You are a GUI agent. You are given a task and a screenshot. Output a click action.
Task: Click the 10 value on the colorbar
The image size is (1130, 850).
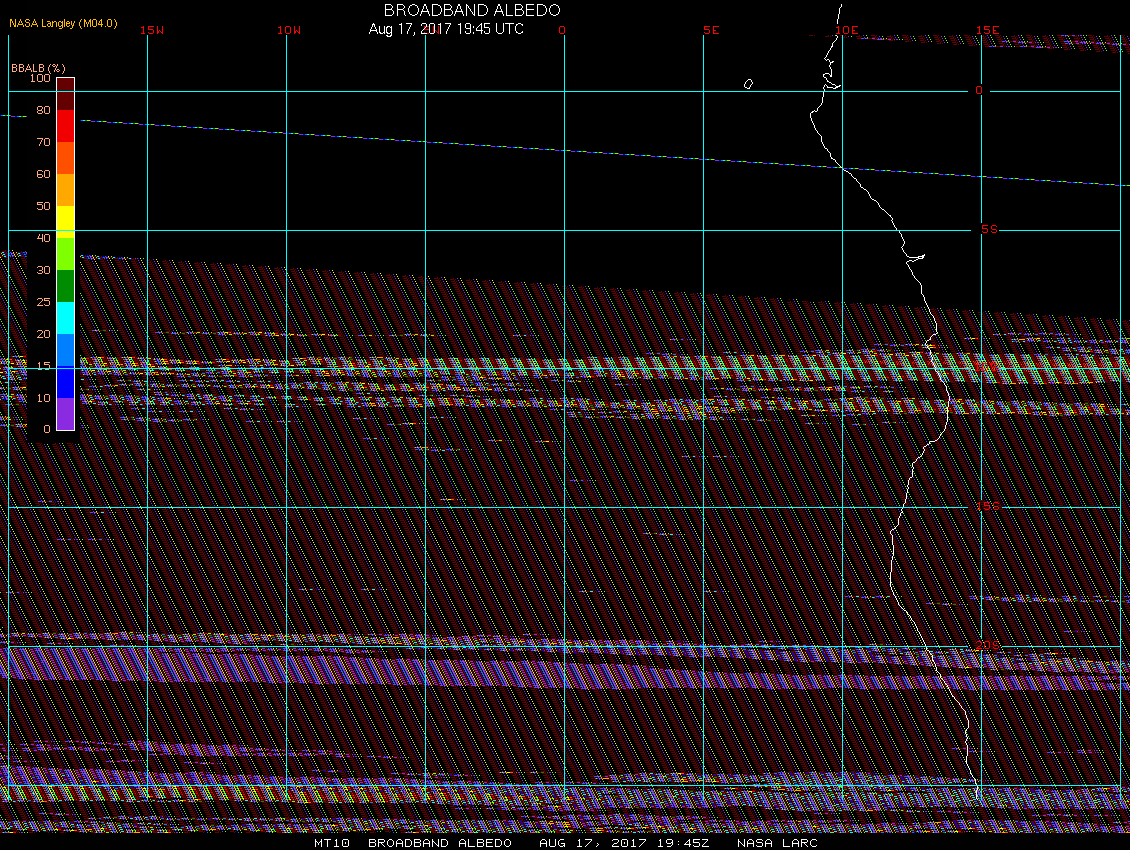click(44, 398)
